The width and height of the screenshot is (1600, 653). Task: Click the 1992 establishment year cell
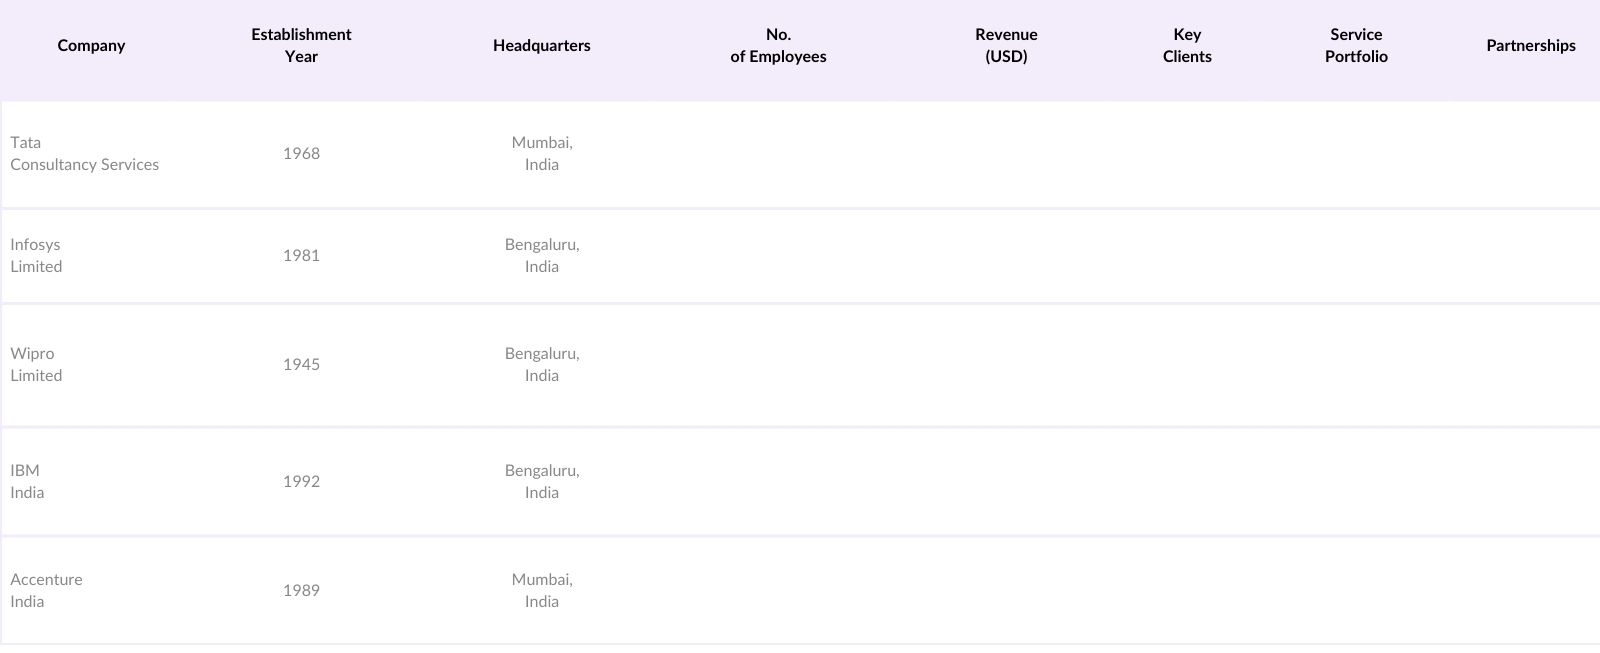click(x=301, y=482)
